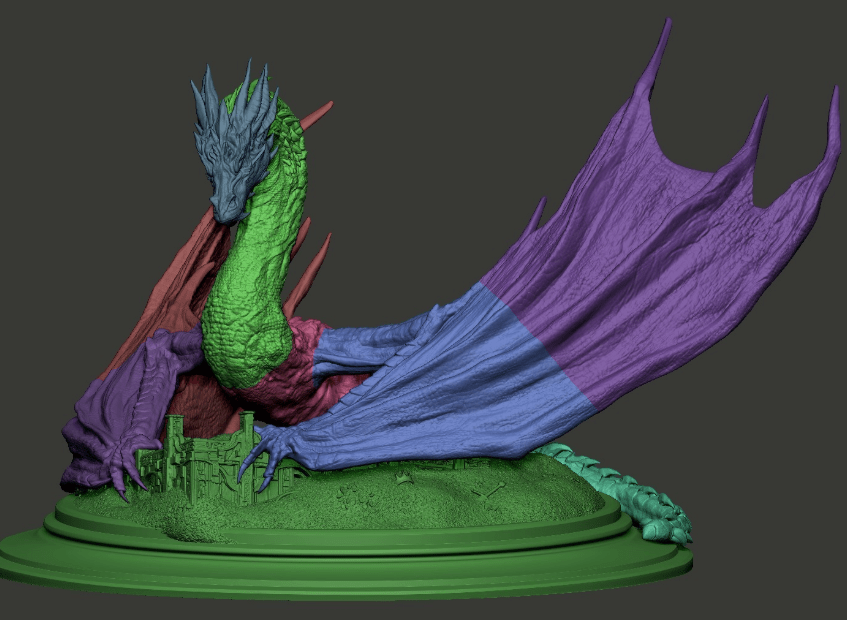Select the dragon's snout tip
847x620 pixels.
click(227, 212)
